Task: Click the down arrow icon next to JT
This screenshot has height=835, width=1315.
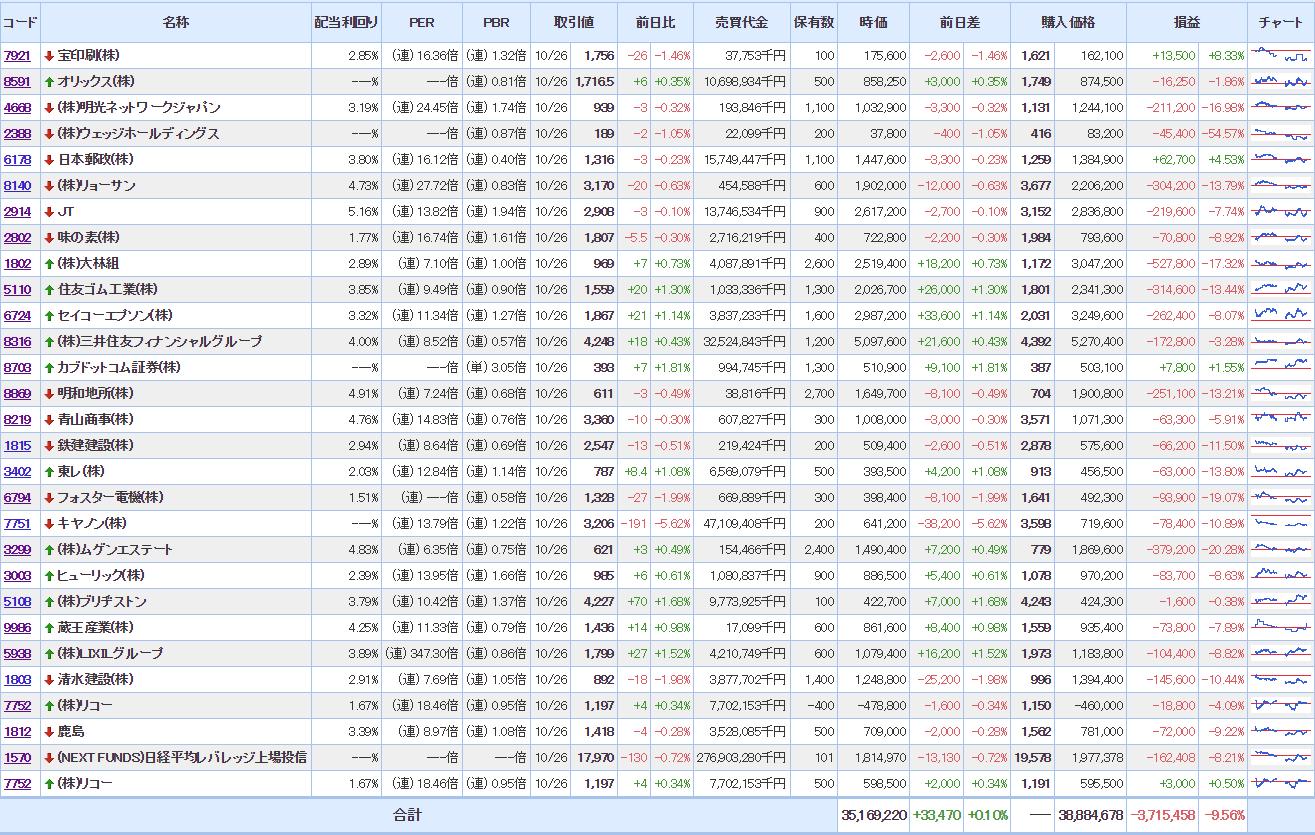Action: [x=48, y=212]
